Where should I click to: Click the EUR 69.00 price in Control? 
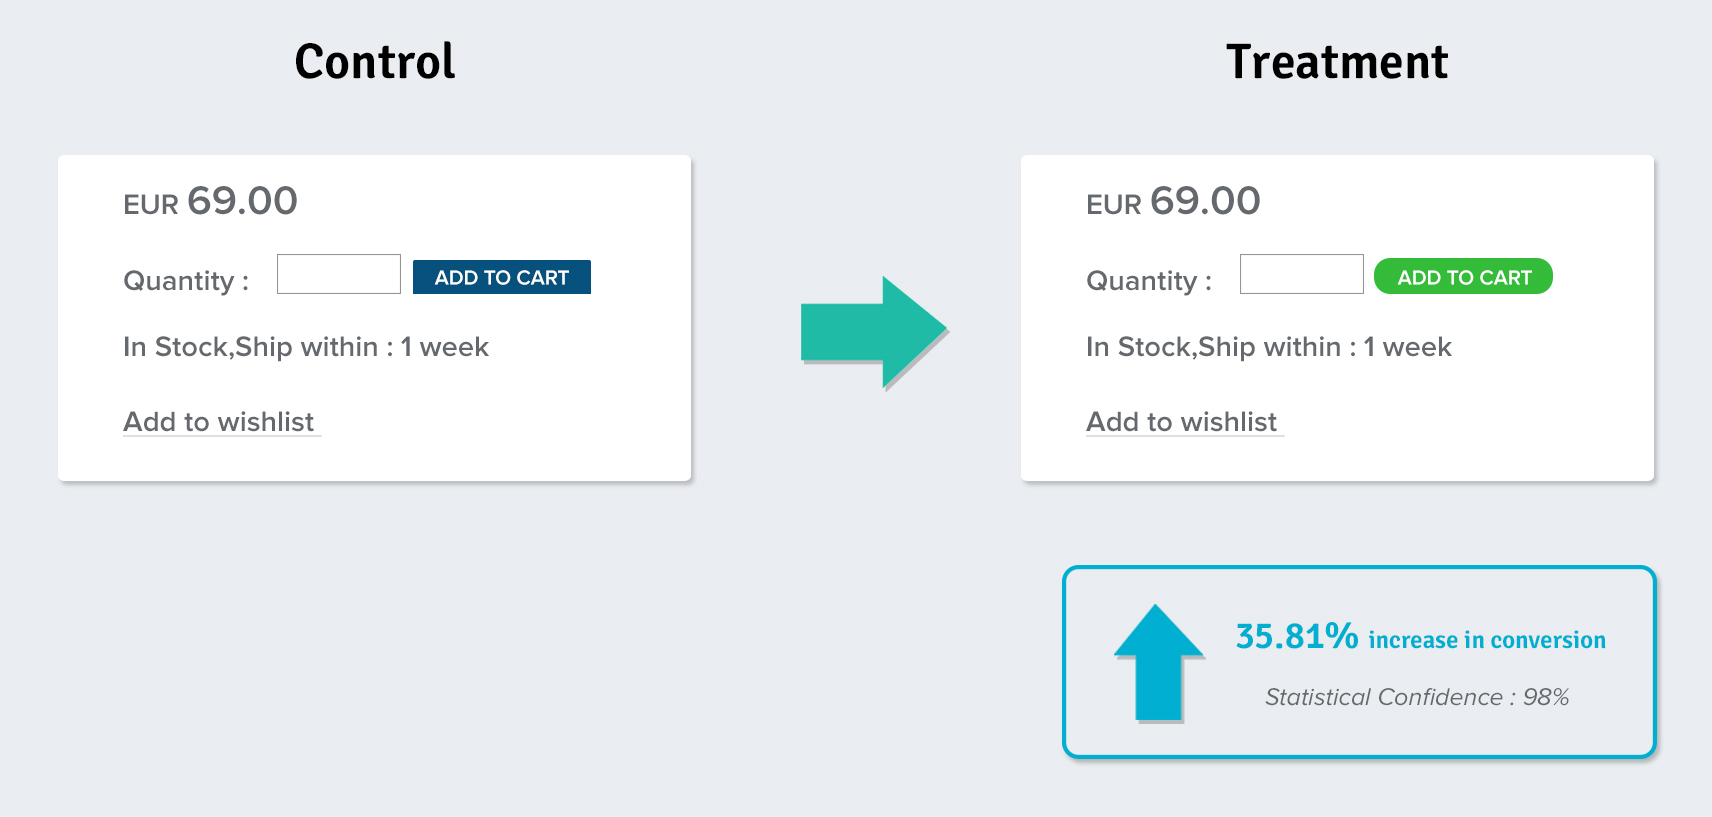click(210, 201)
